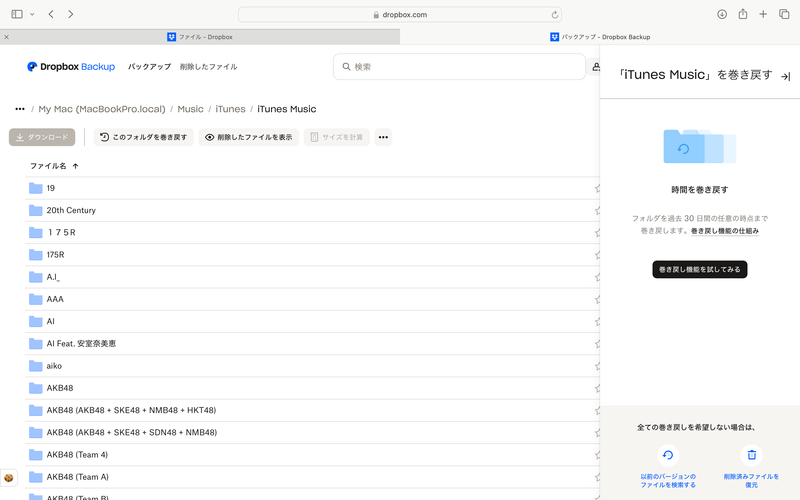This screenshot has width=800, height=500.
Task: Open Safari downloads icon
Action: 722,14
